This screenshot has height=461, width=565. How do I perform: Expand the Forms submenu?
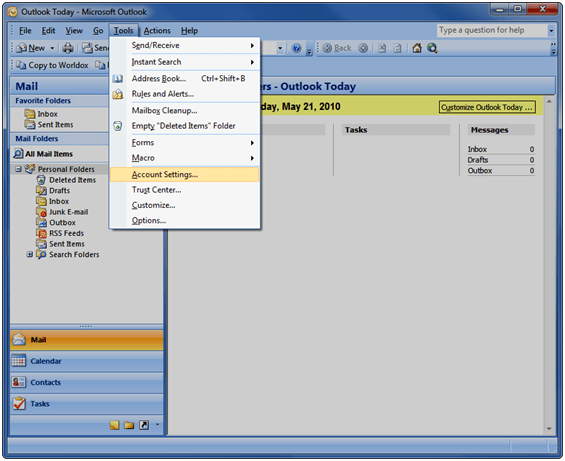tap(184, 143)
